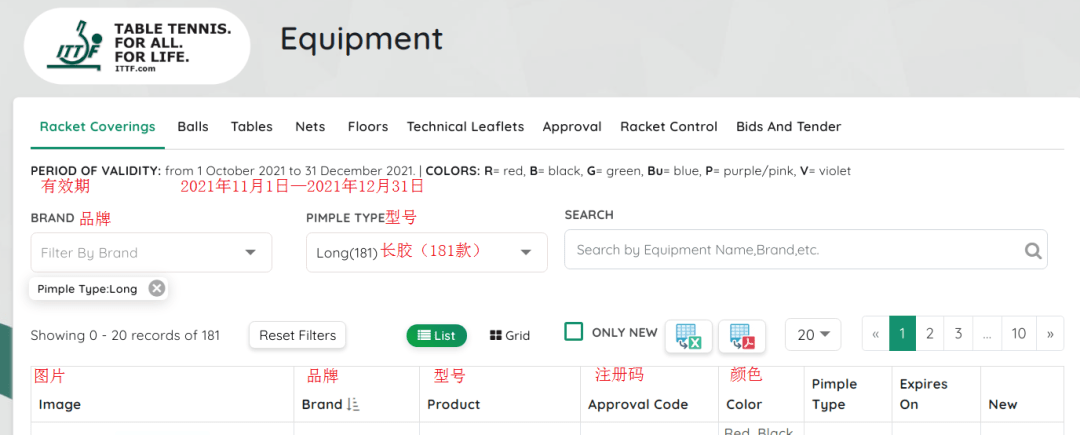This screenshot has height=435, width=1080.
Task: Go to page 10
Action: pos(1018,334)
